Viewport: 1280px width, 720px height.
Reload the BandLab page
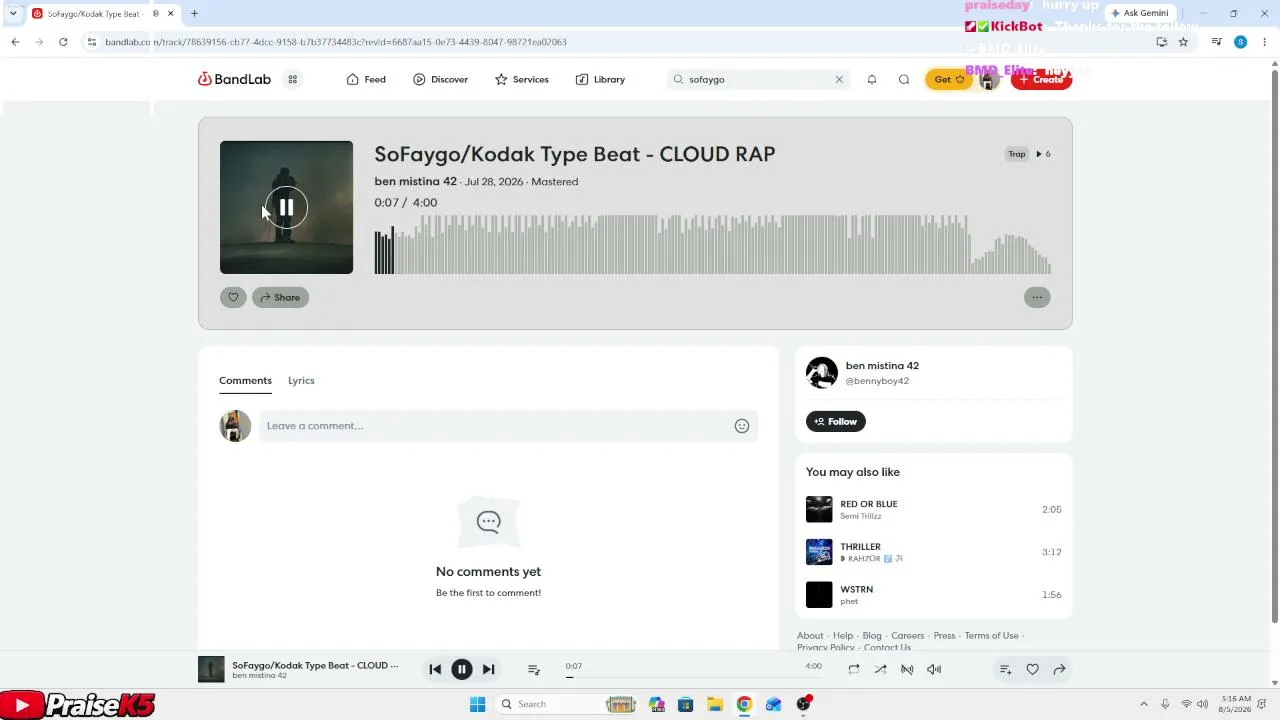click(x=63, y=42)
